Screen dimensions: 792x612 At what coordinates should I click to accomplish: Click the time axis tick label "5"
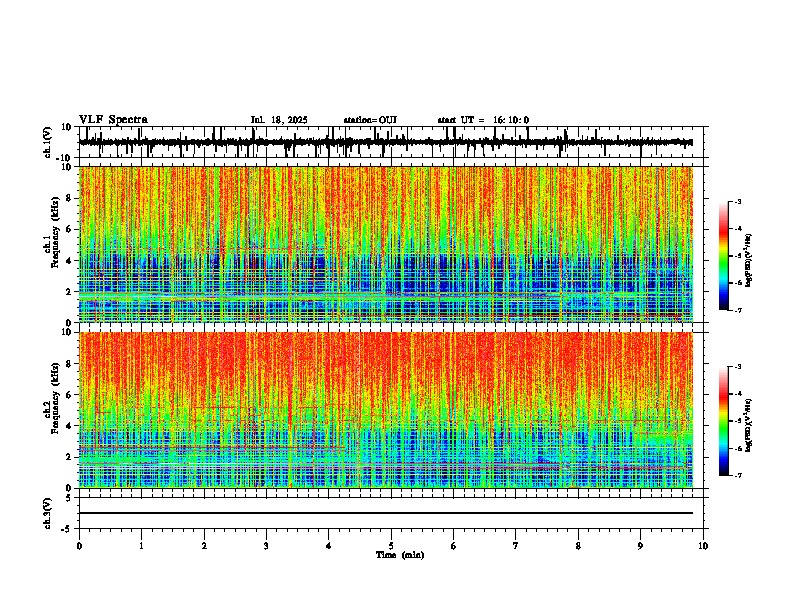391,546
